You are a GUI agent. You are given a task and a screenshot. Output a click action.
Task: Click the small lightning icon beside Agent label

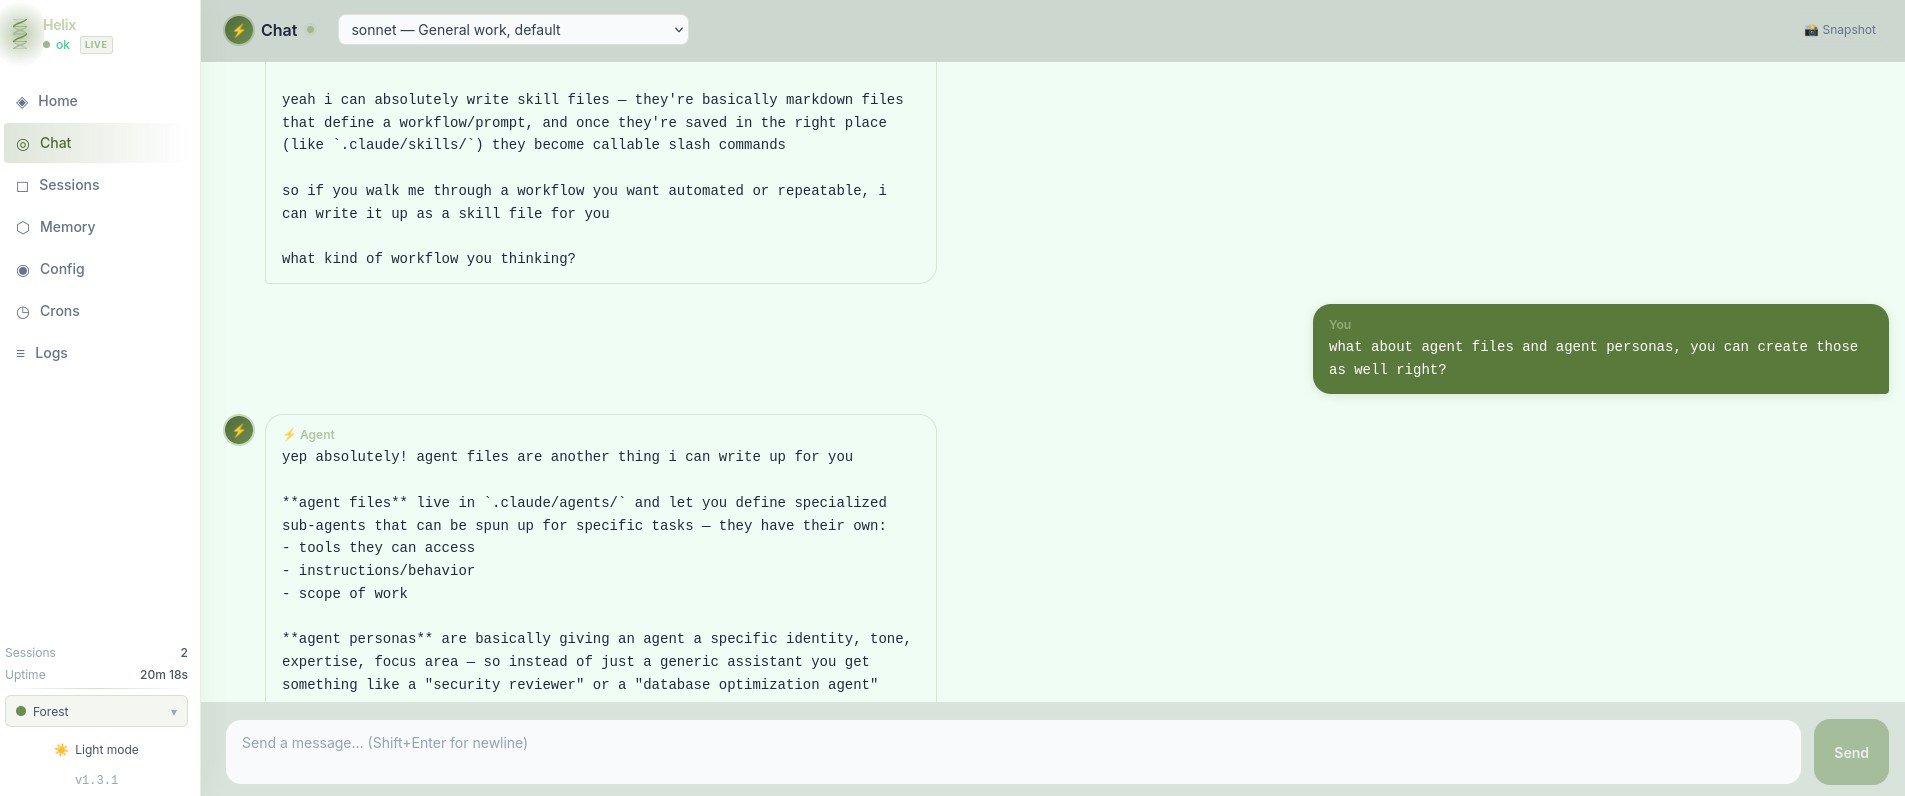(x=289, y=435)
